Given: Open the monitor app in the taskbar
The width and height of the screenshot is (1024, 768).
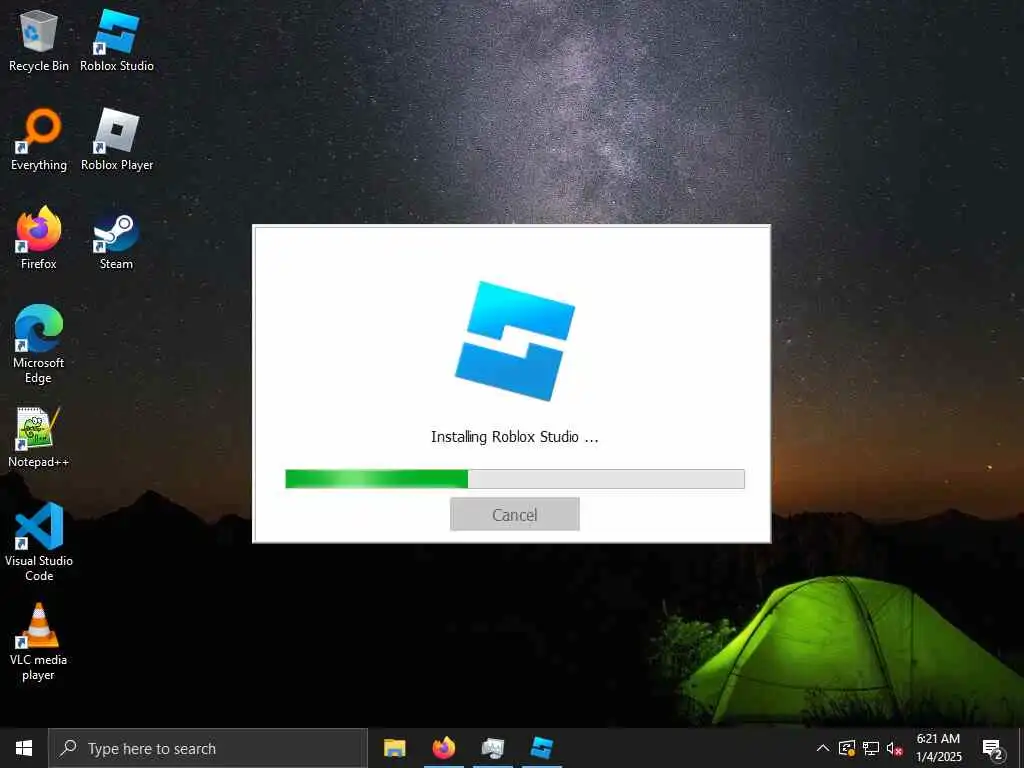Looking at the screenshot, I should (492, 748).
